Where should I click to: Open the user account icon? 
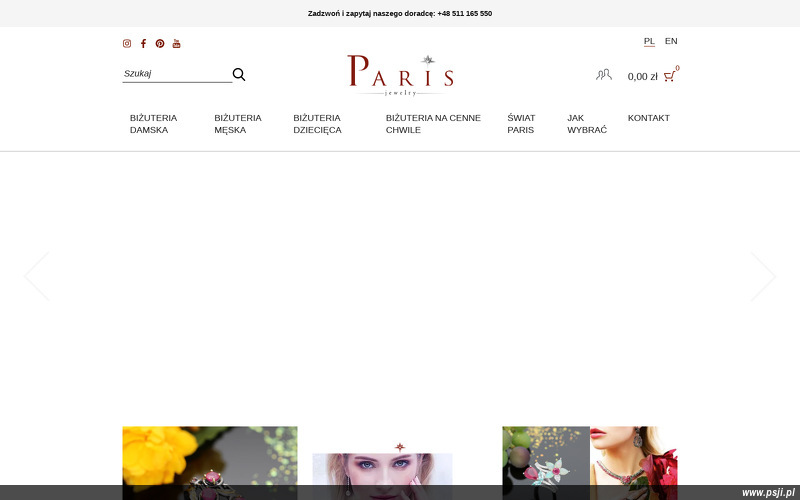pyautogui.click(x=604, y=75)
